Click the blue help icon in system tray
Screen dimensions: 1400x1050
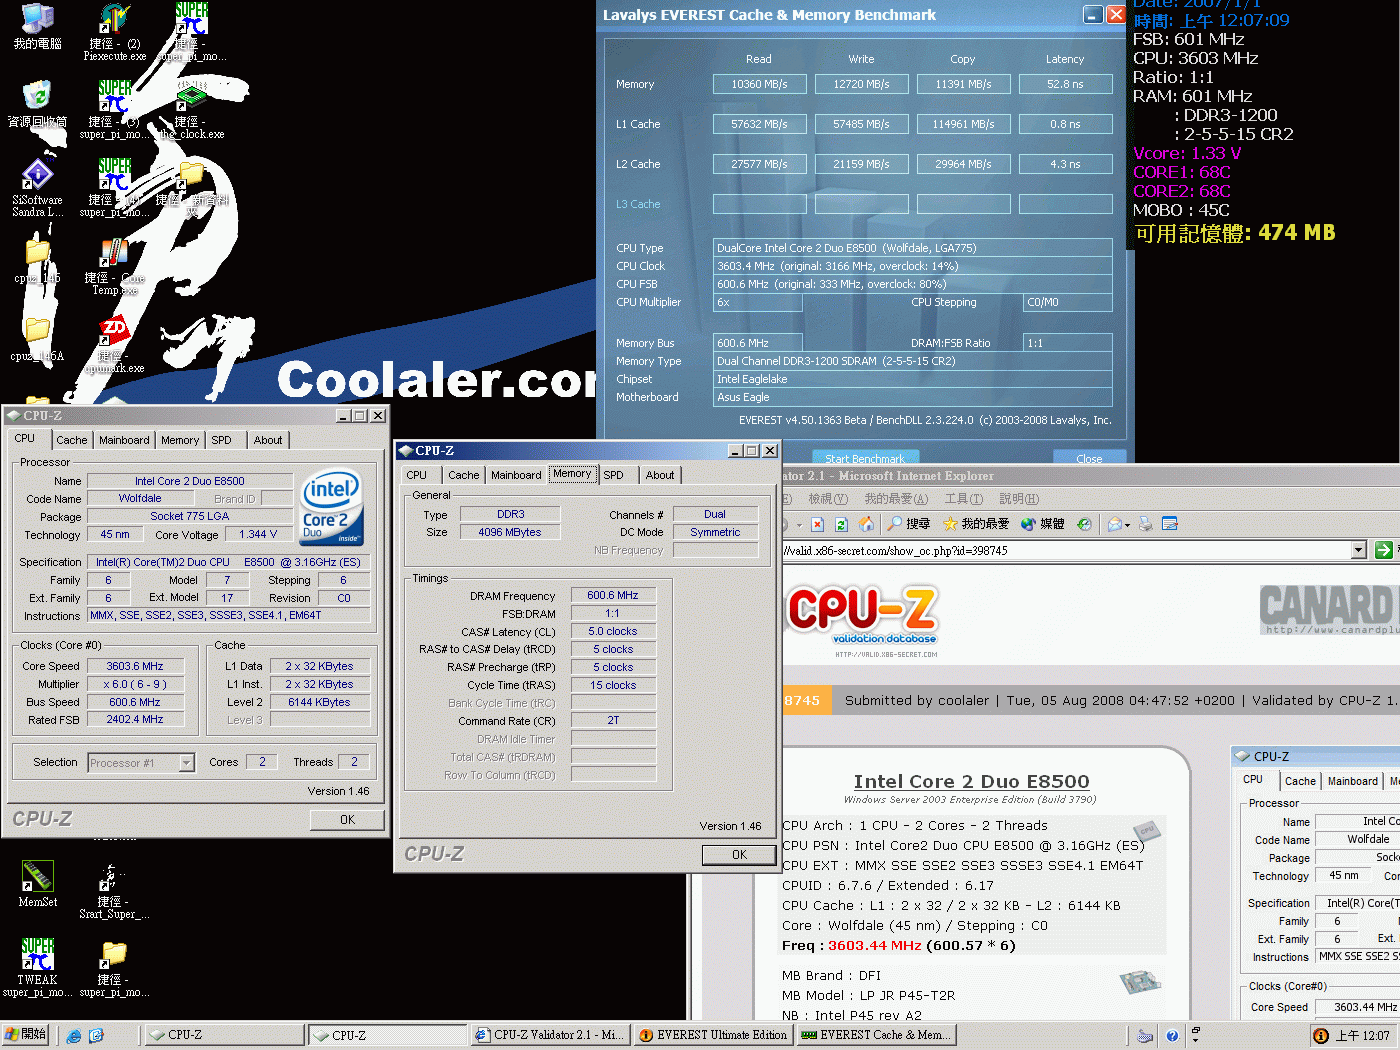tap(1172, 1036)
